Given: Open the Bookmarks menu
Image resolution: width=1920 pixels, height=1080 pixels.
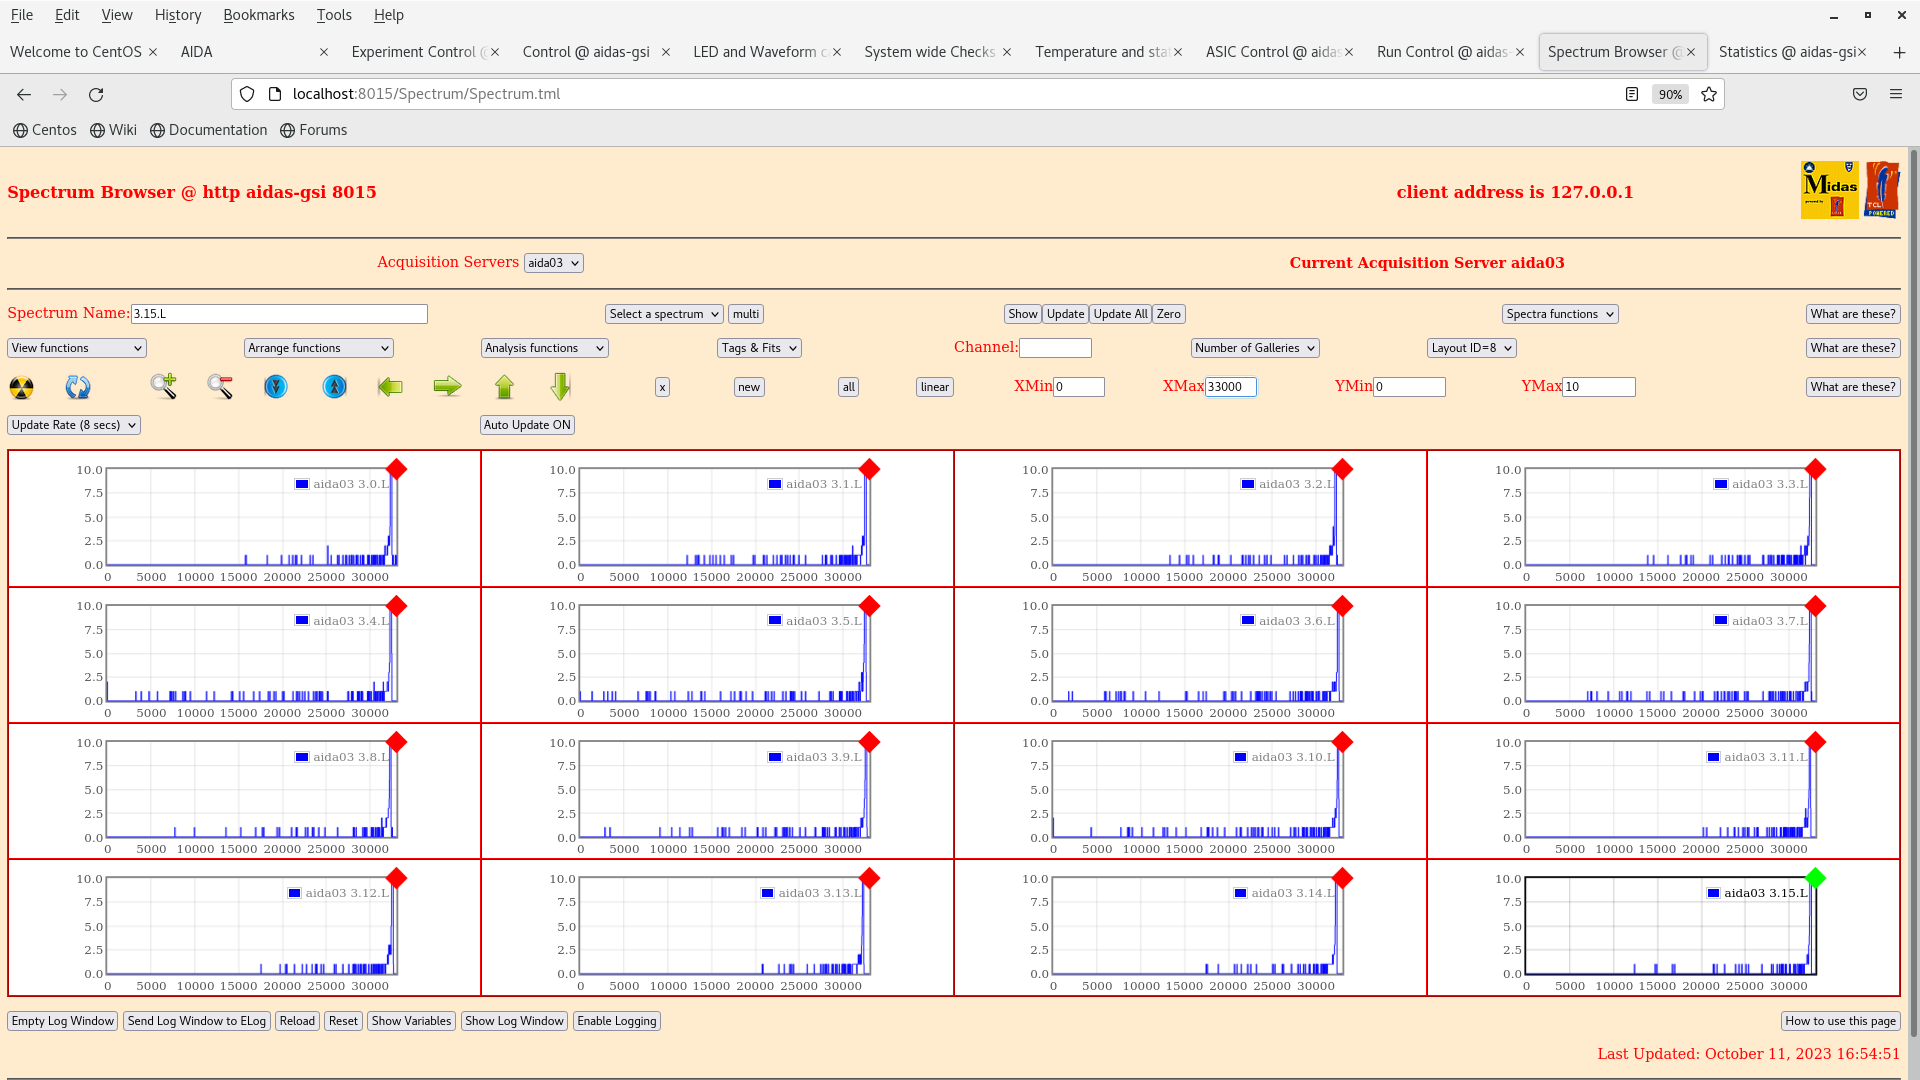Looking at the screenshot, I should click(x=258, y=15).
